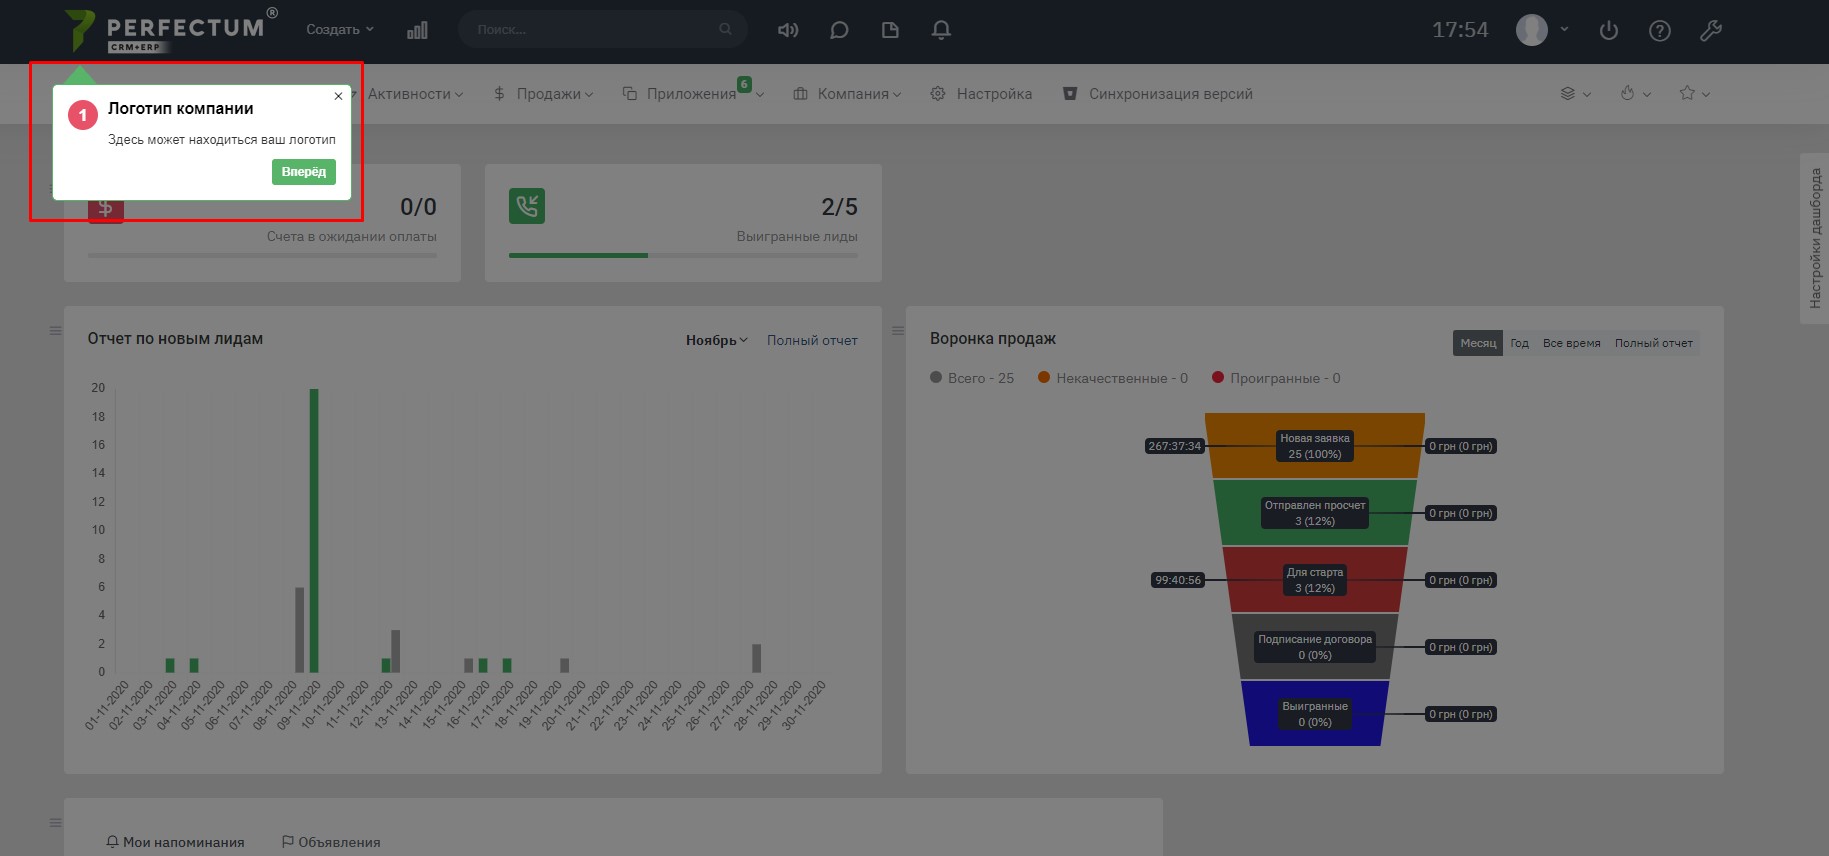Screen dimensions: 1829x856
Task: Expand the Создать dropdown
Action: pyautogui.click(x=339, y=30)
